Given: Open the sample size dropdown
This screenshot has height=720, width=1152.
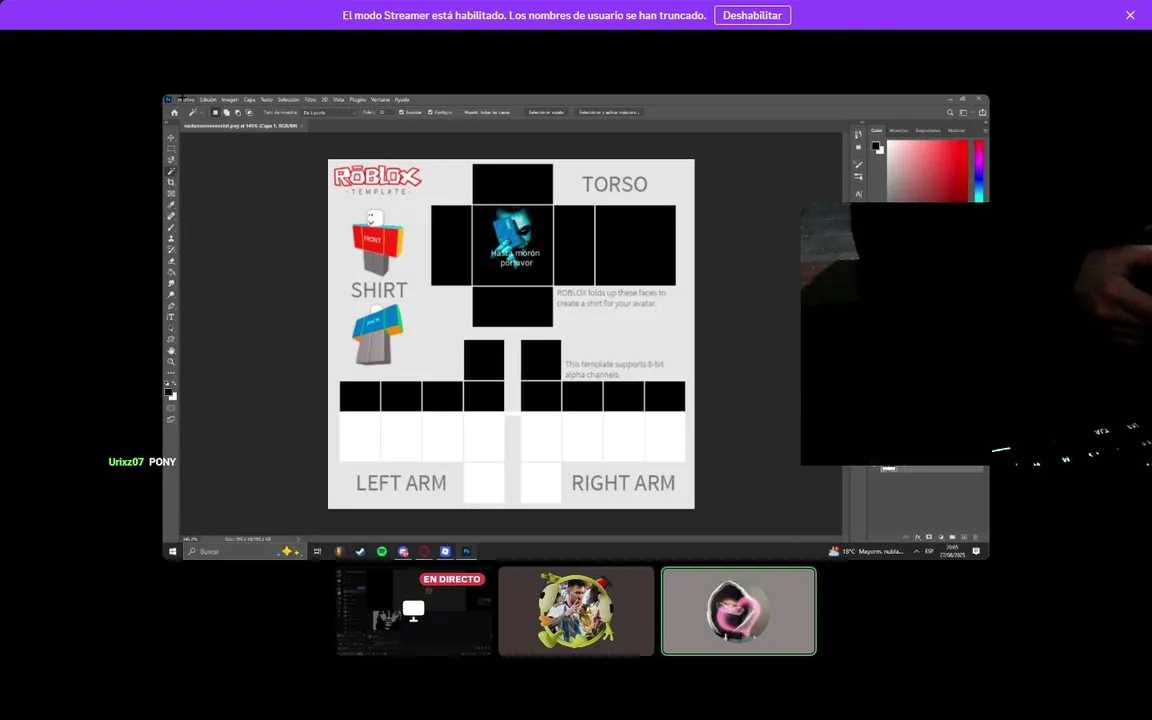Looking at the screenshot, I should pyautogui.click(x=329, y=112).
